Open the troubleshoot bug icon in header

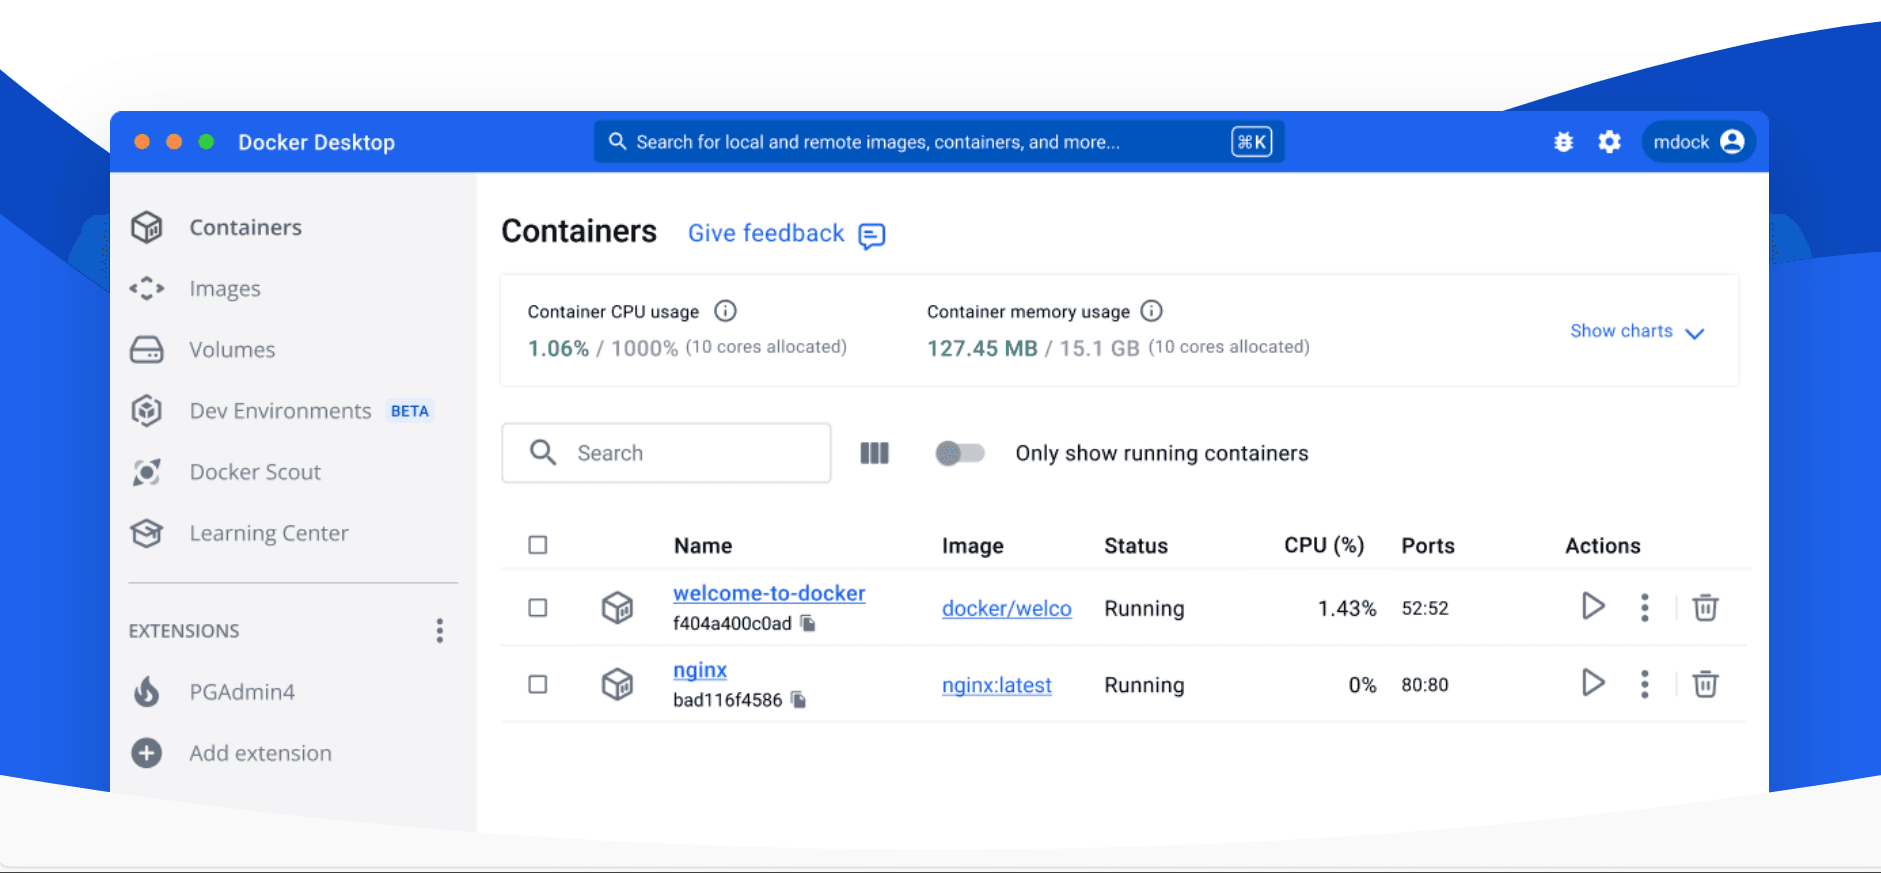pos(1563,142)
